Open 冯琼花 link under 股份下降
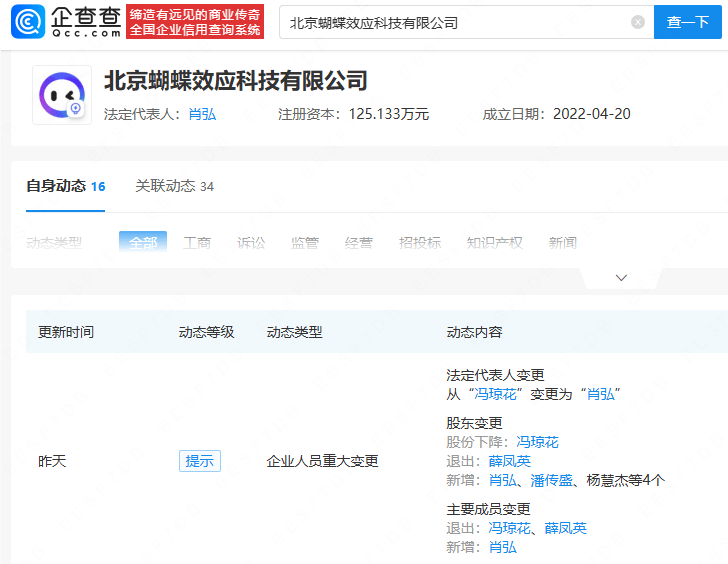 point(537,442)
